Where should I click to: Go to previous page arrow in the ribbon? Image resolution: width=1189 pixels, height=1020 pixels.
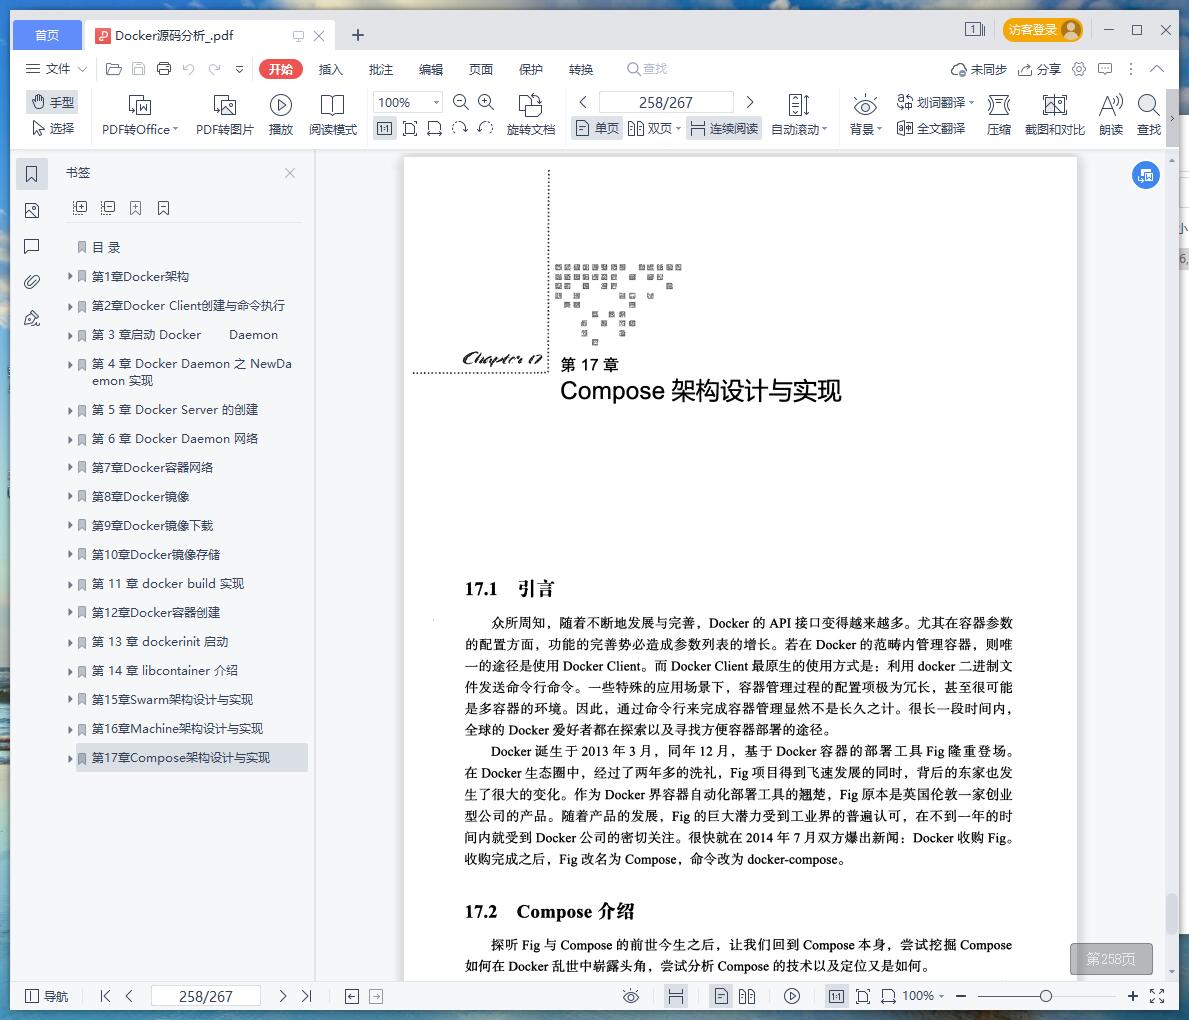(582, 102)
